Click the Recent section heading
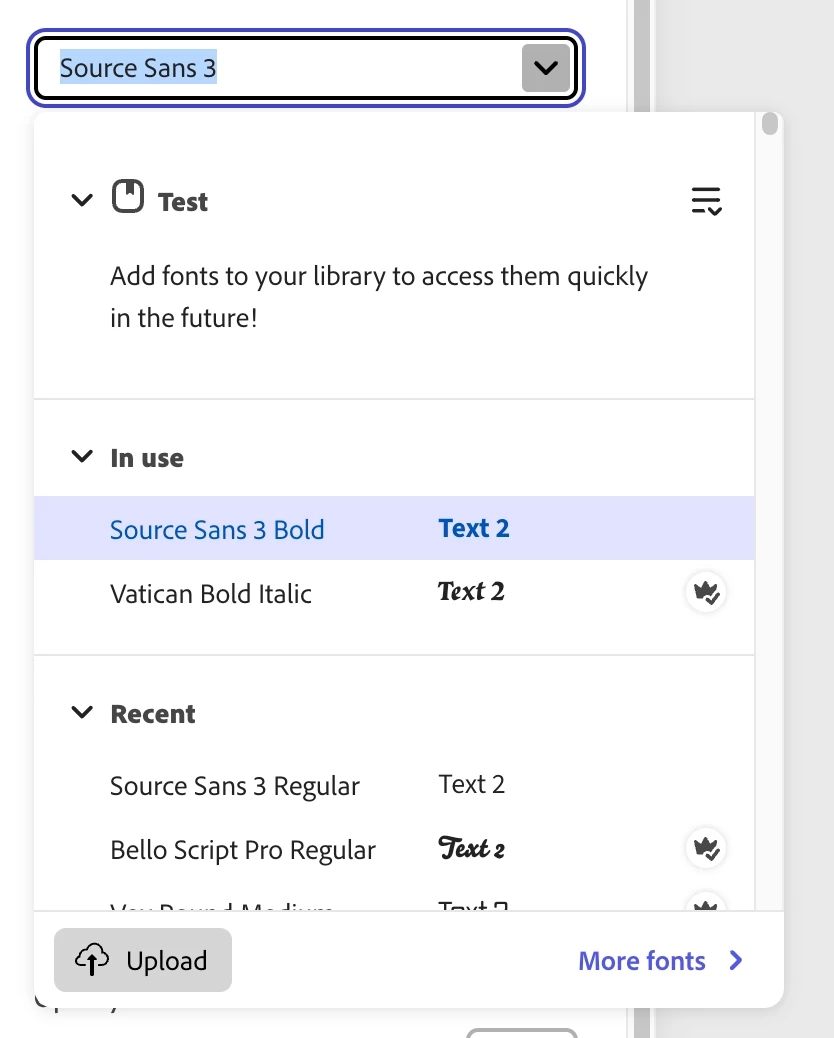Screen dimensions: 834x1038 pyautogui.click(x=153, y=714)
